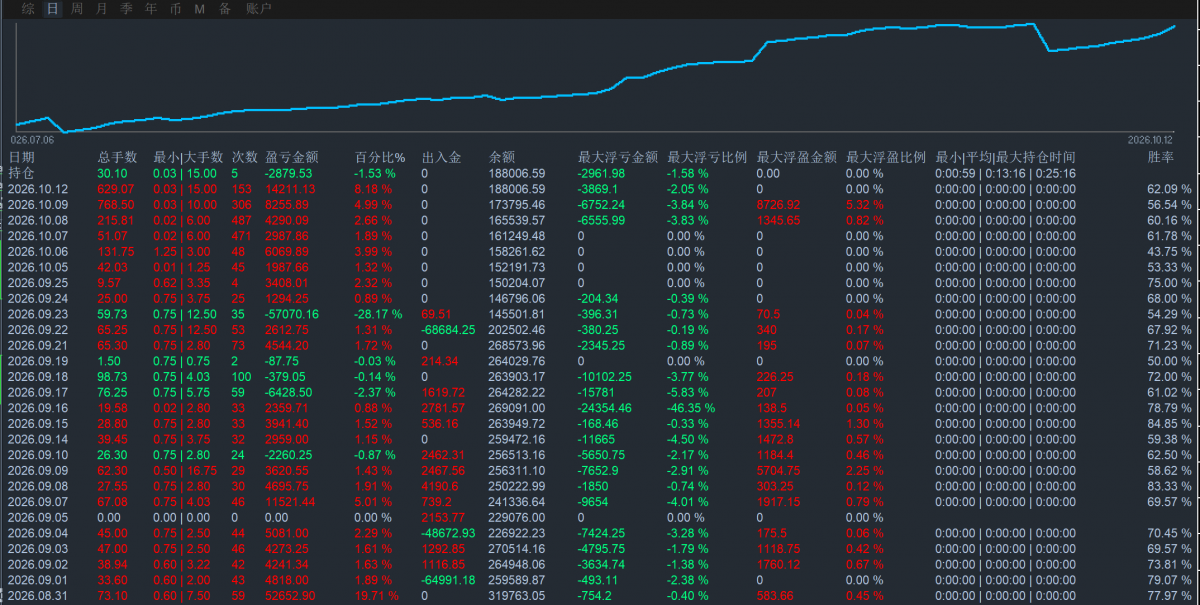Click the 2026.10.12 date label under chart
1200x605 pixels.
click(1150, 140)
